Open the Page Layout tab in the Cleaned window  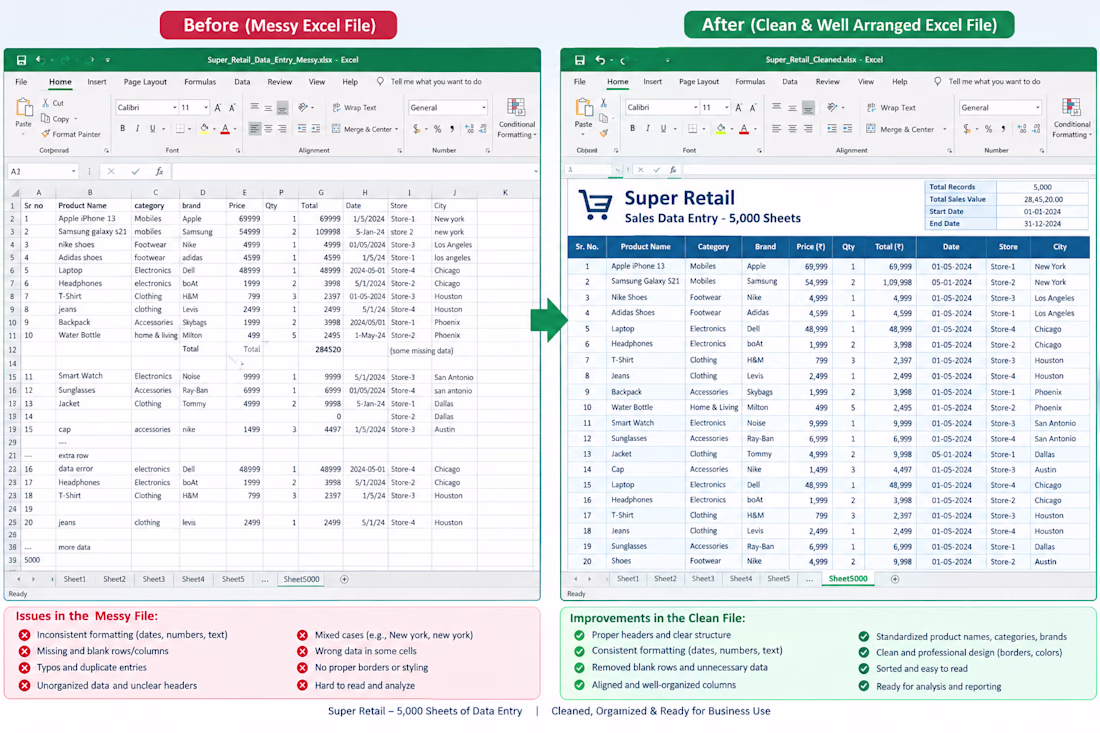click(699, 82)
